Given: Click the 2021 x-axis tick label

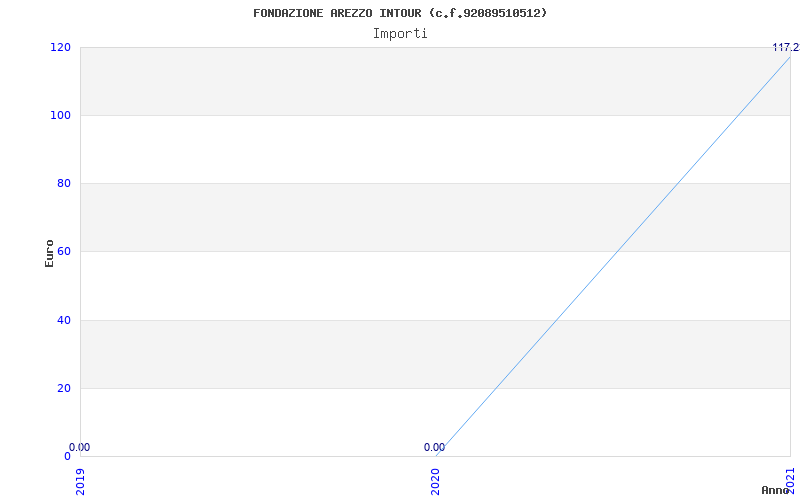Looking at the screenshot, I should (x=790, y=482).
